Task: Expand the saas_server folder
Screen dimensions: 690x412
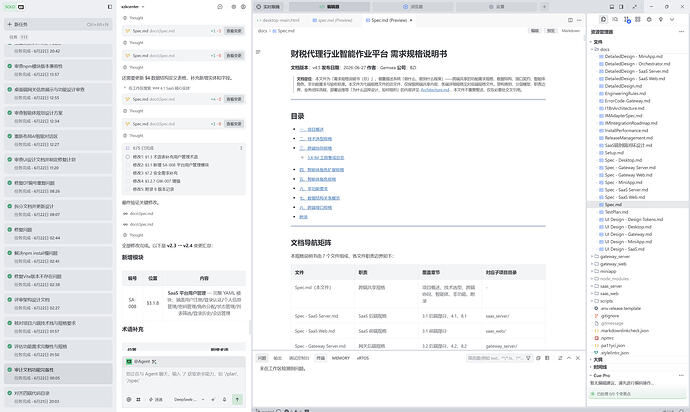Action: coord(592,286)
